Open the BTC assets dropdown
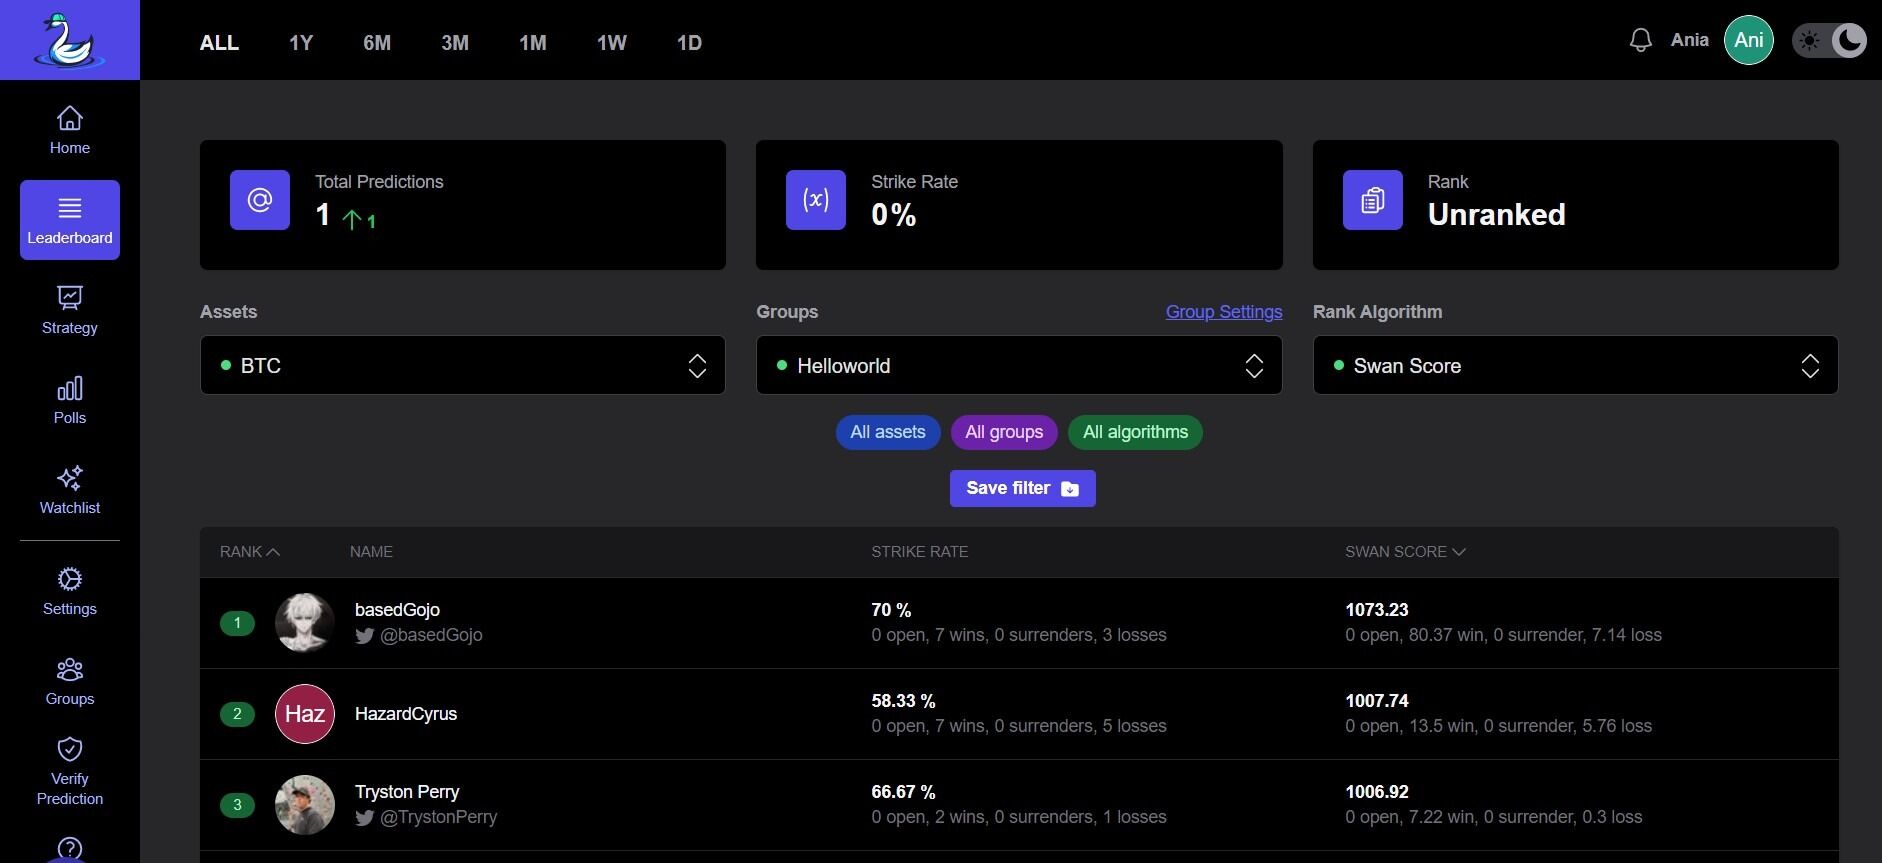This screenshot has height=863, width=1882. click(x=463, y=365)
